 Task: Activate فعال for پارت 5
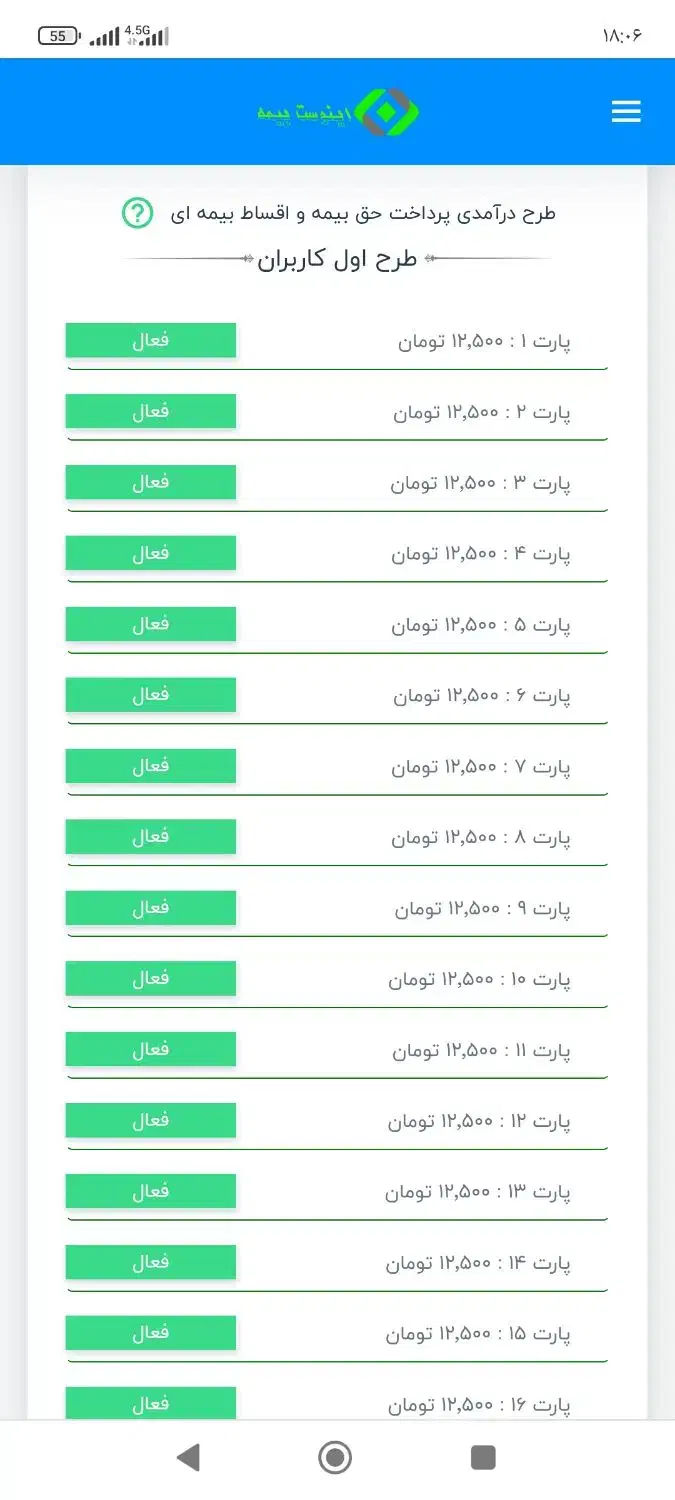150,623
